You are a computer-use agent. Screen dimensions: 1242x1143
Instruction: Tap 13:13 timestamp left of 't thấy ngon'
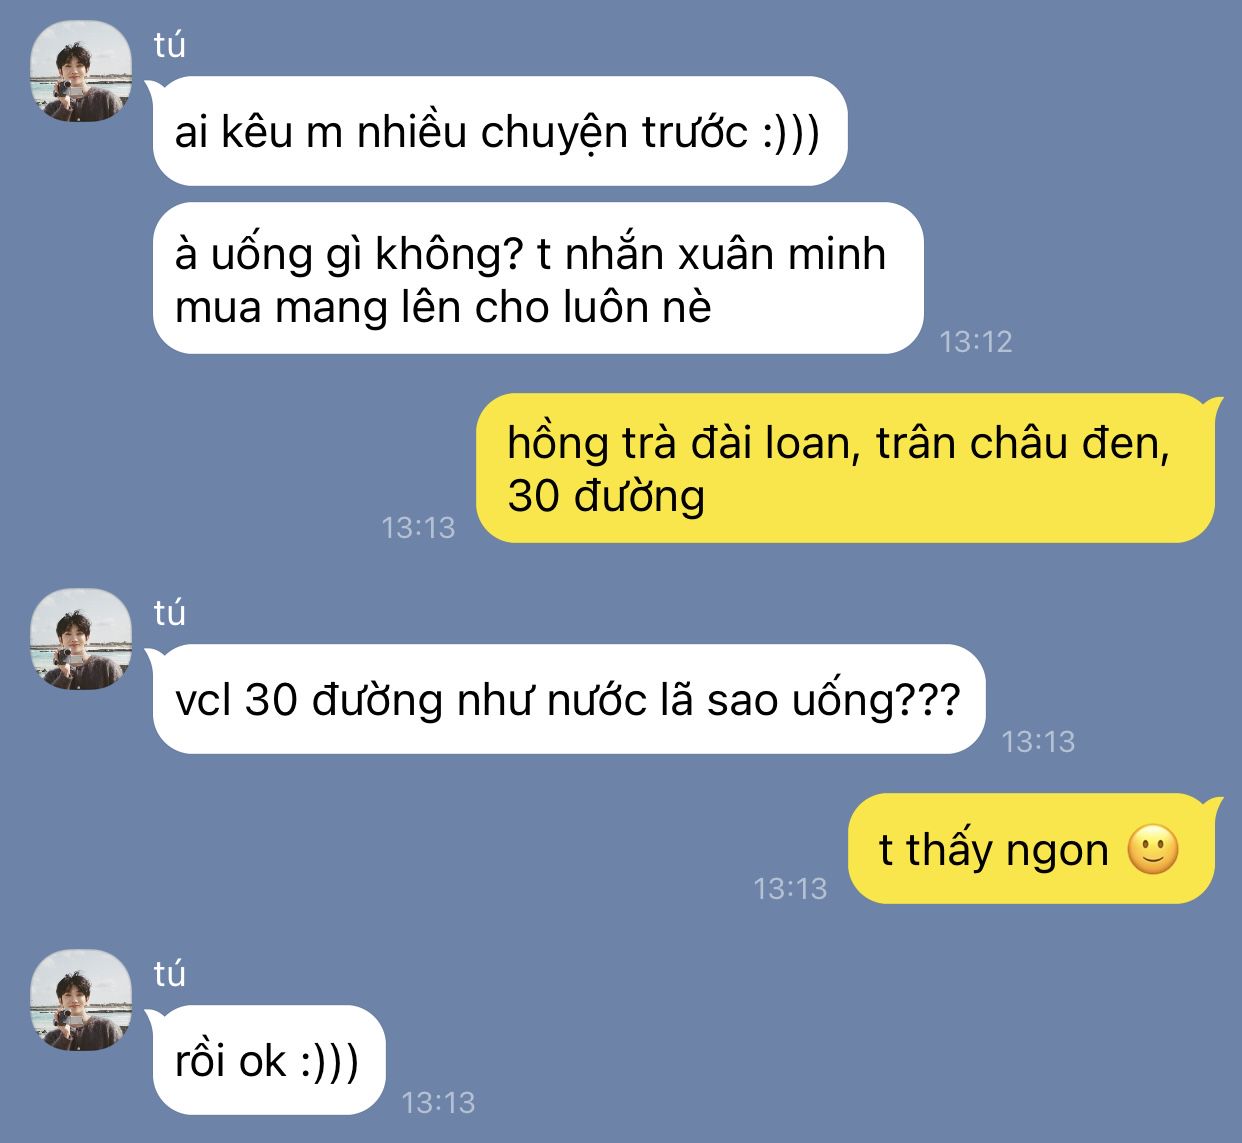click(x=790, y=888)
